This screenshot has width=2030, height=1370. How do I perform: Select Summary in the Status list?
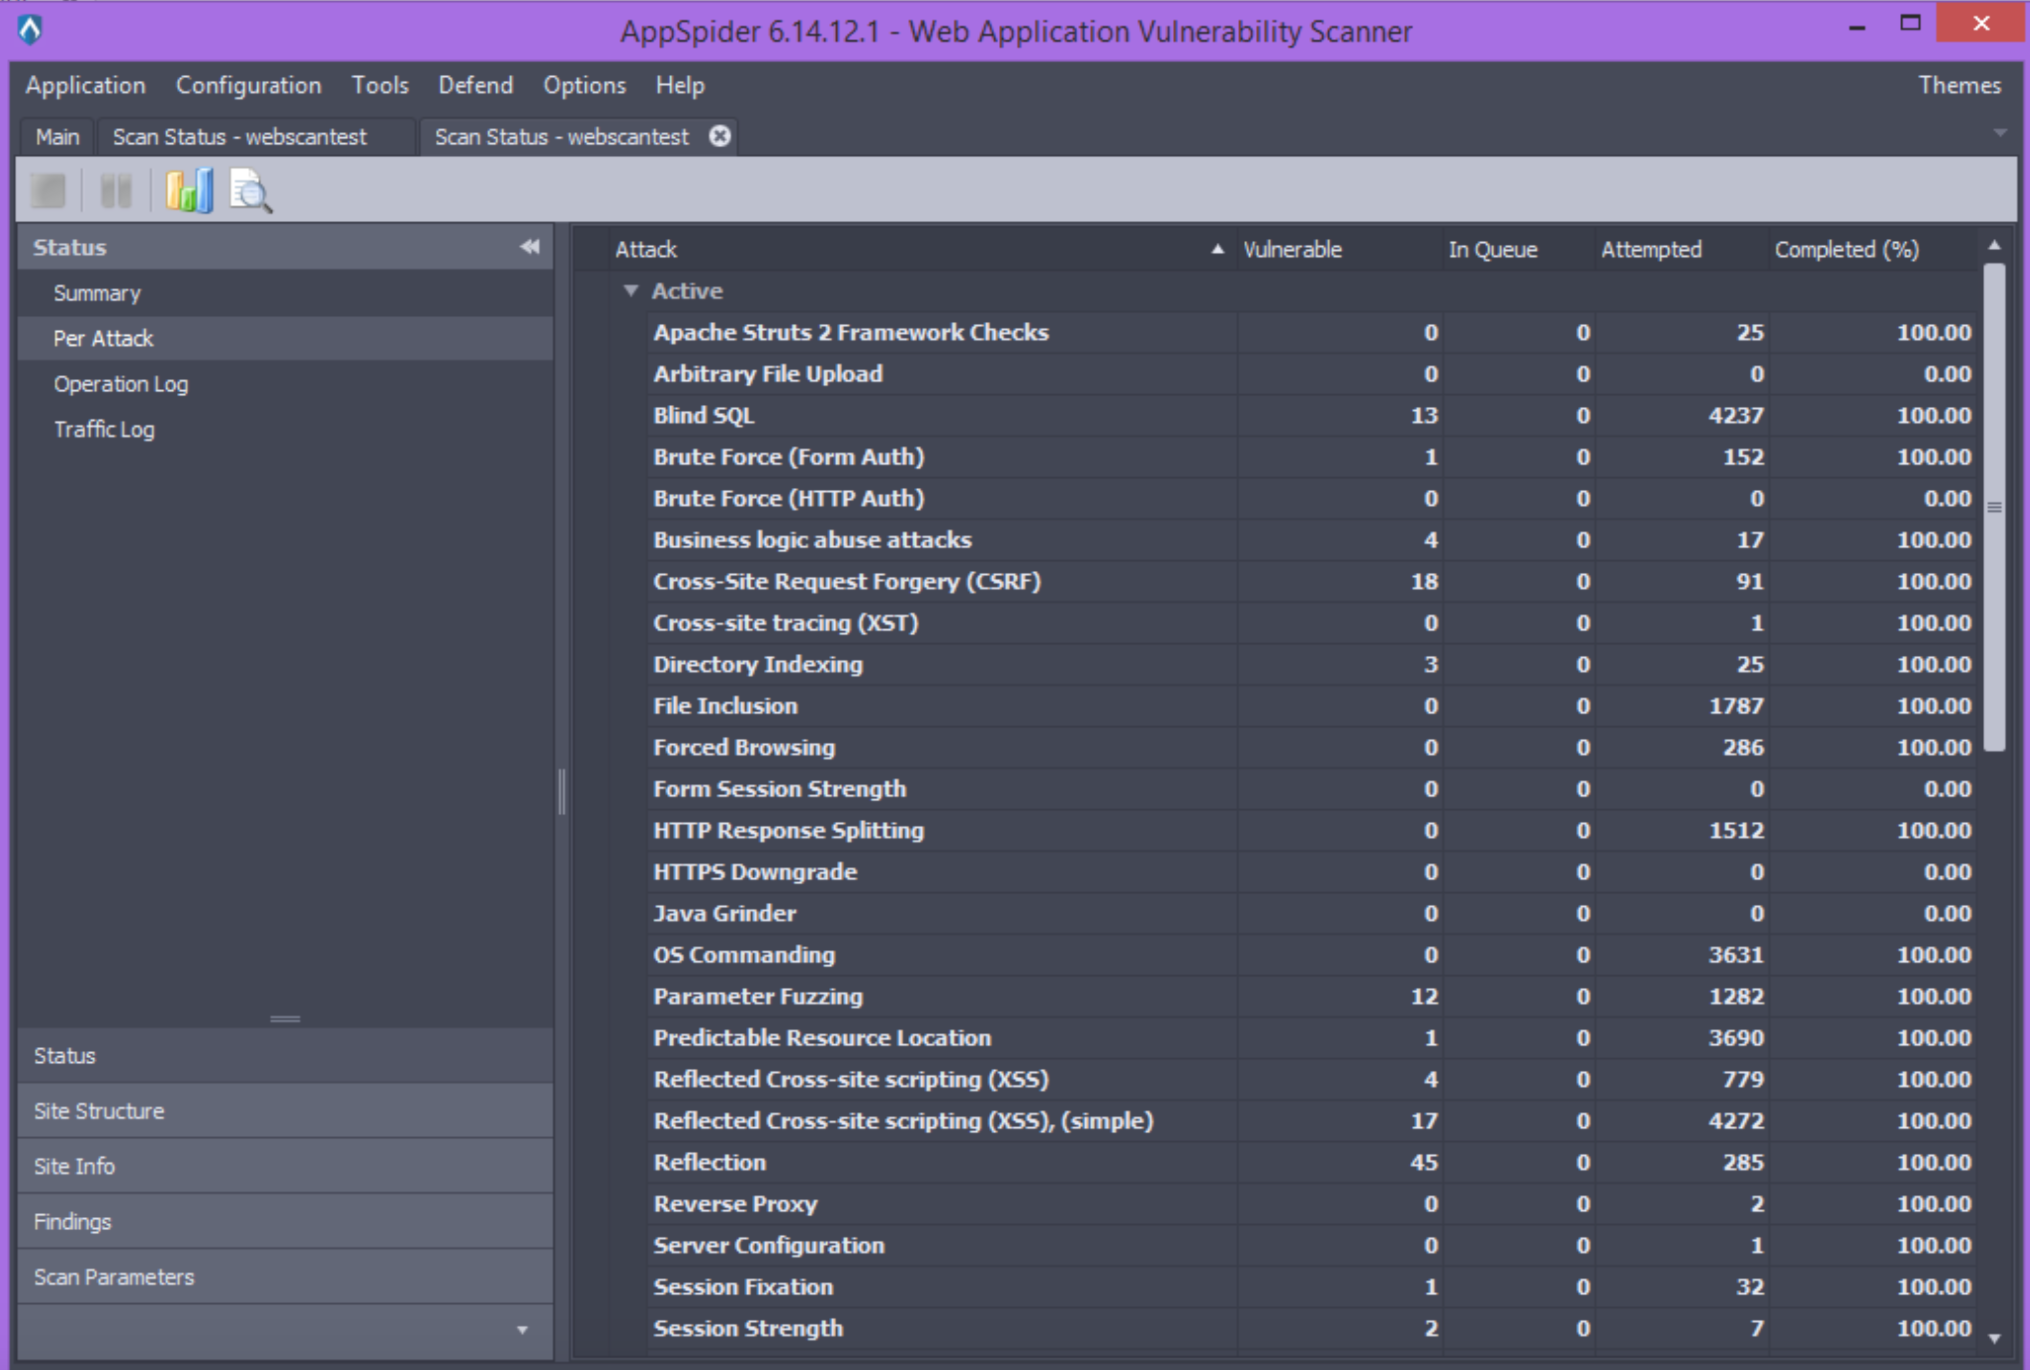(x=286, y=293)
